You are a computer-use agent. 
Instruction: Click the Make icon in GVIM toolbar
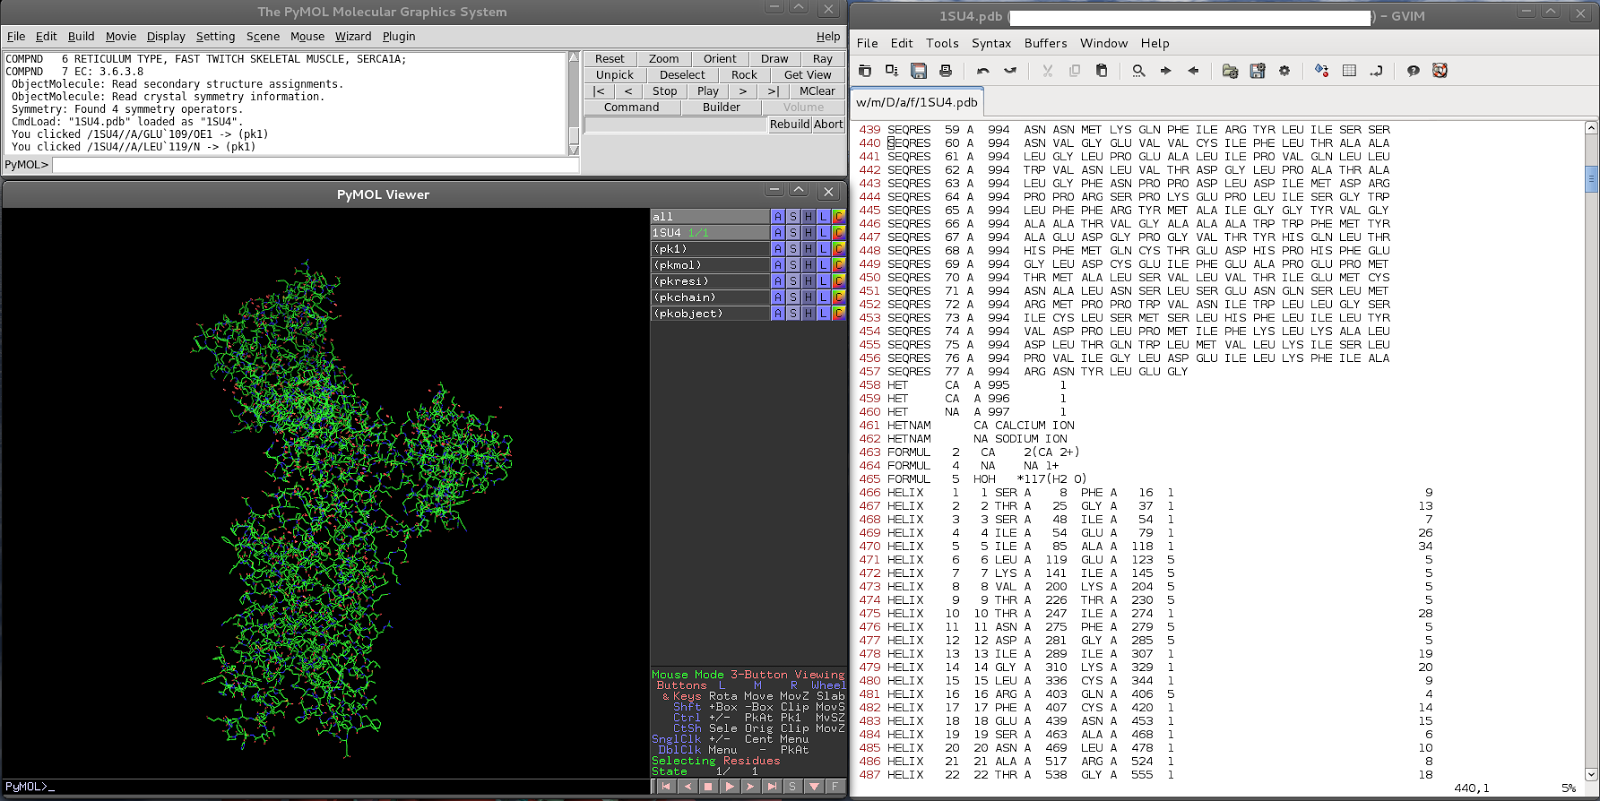[x=1322, y=71]
